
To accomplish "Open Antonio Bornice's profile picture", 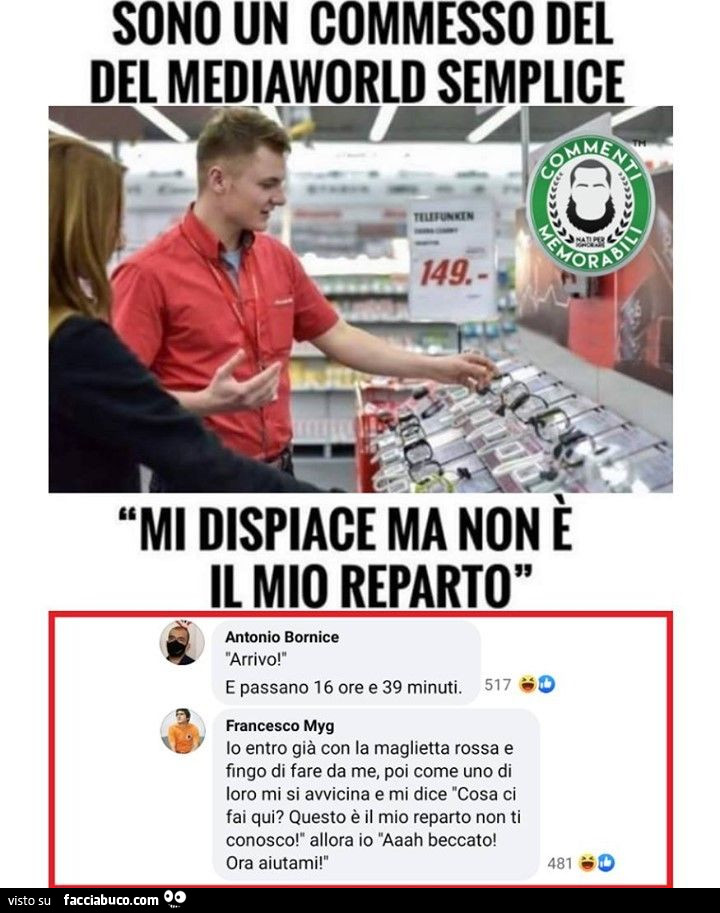I will point(182,643).
